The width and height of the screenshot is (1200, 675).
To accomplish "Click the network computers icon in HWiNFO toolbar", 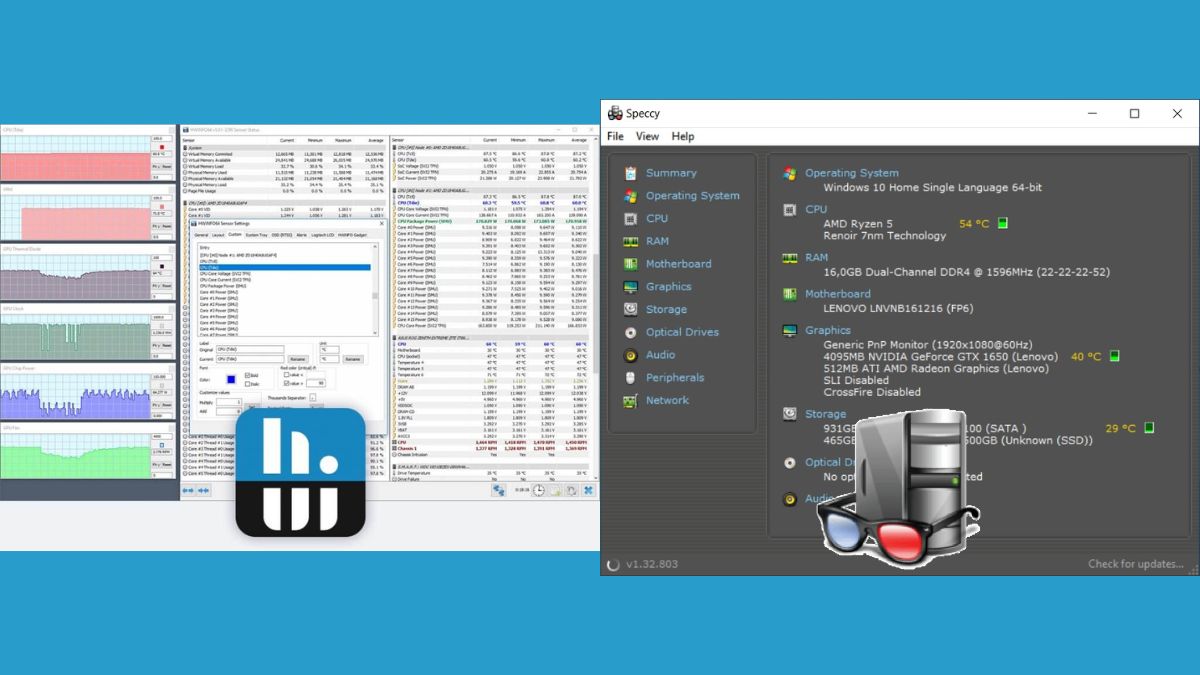I will point(498,490).
